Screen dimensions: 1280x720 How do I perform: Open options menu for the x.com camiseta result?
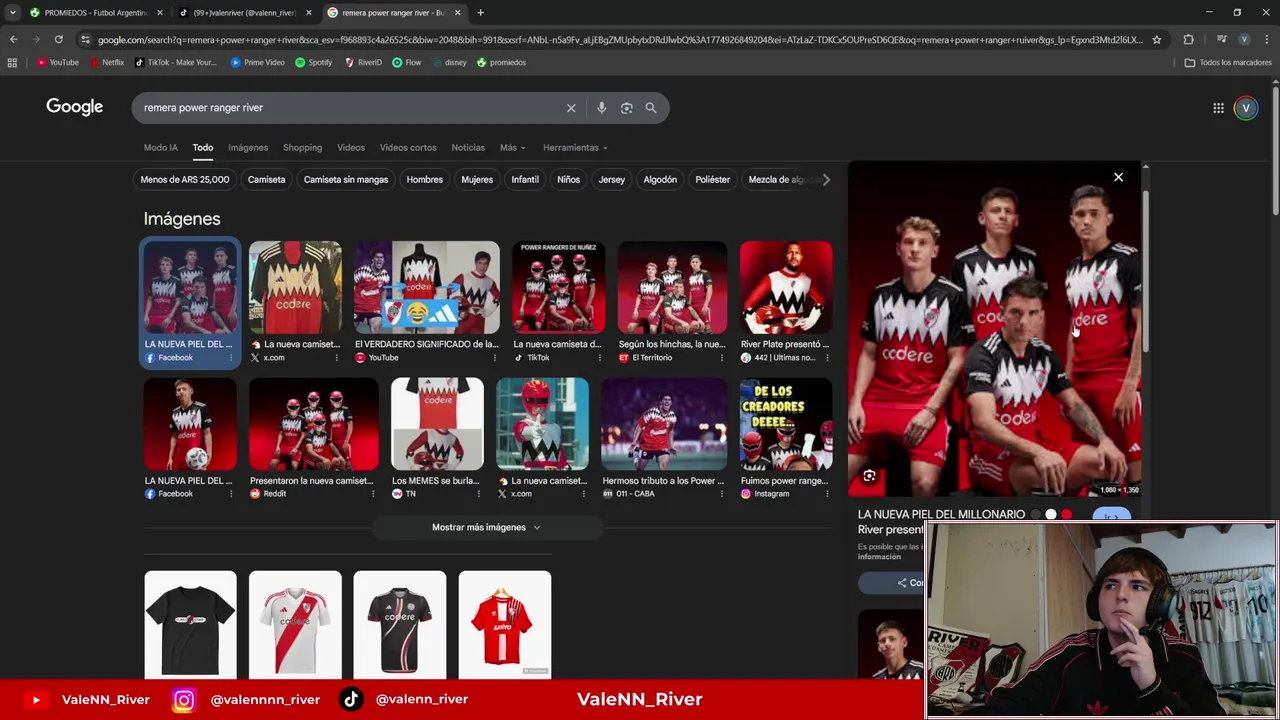[x=336, y=358]
